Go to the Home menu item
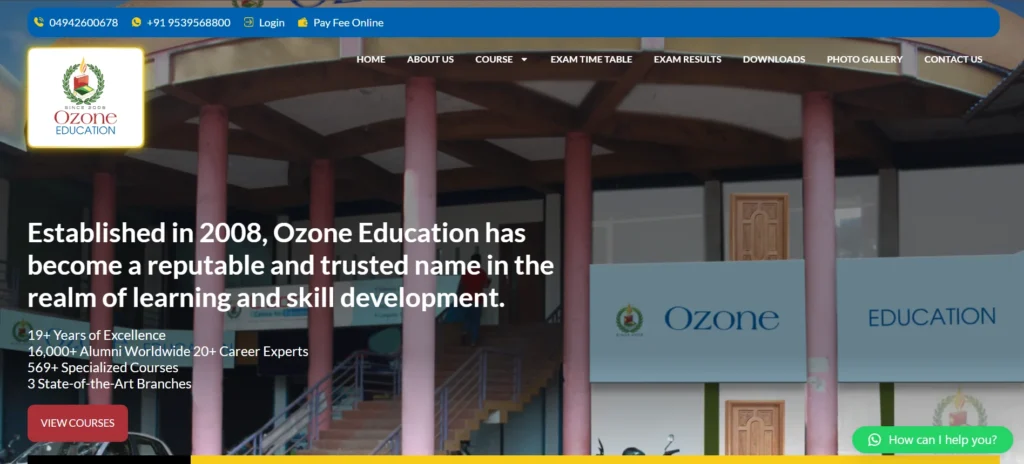 pos(370,60)
